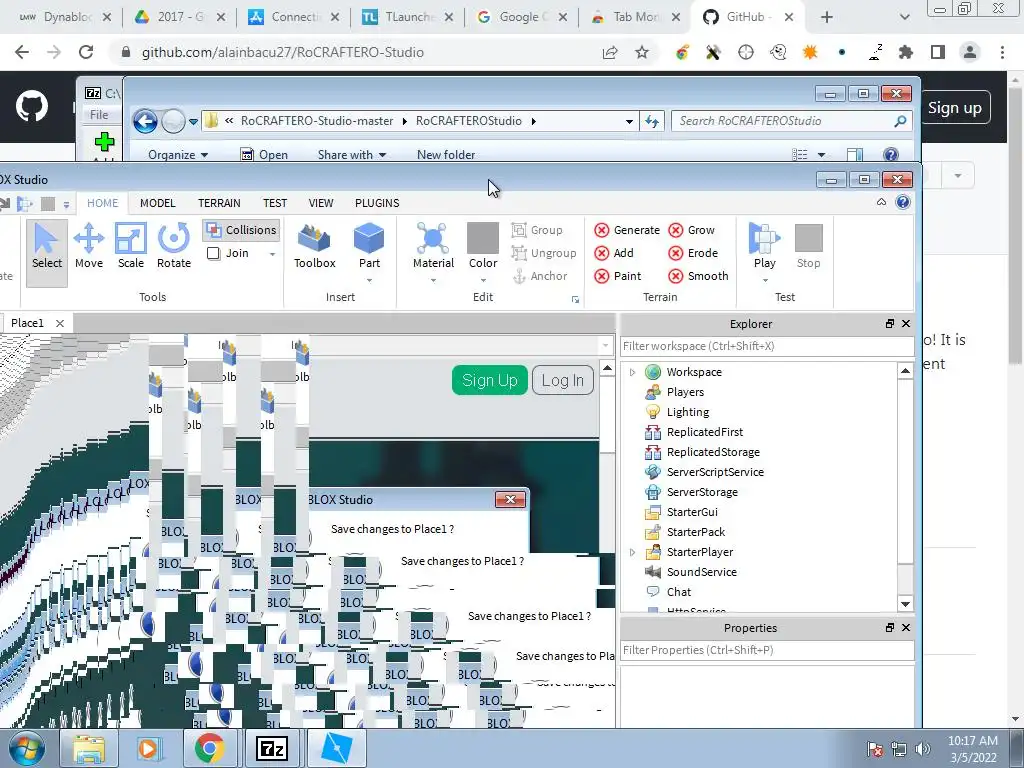Insert a Part
The image size is (1024, 768).
(x=369, y=247)
